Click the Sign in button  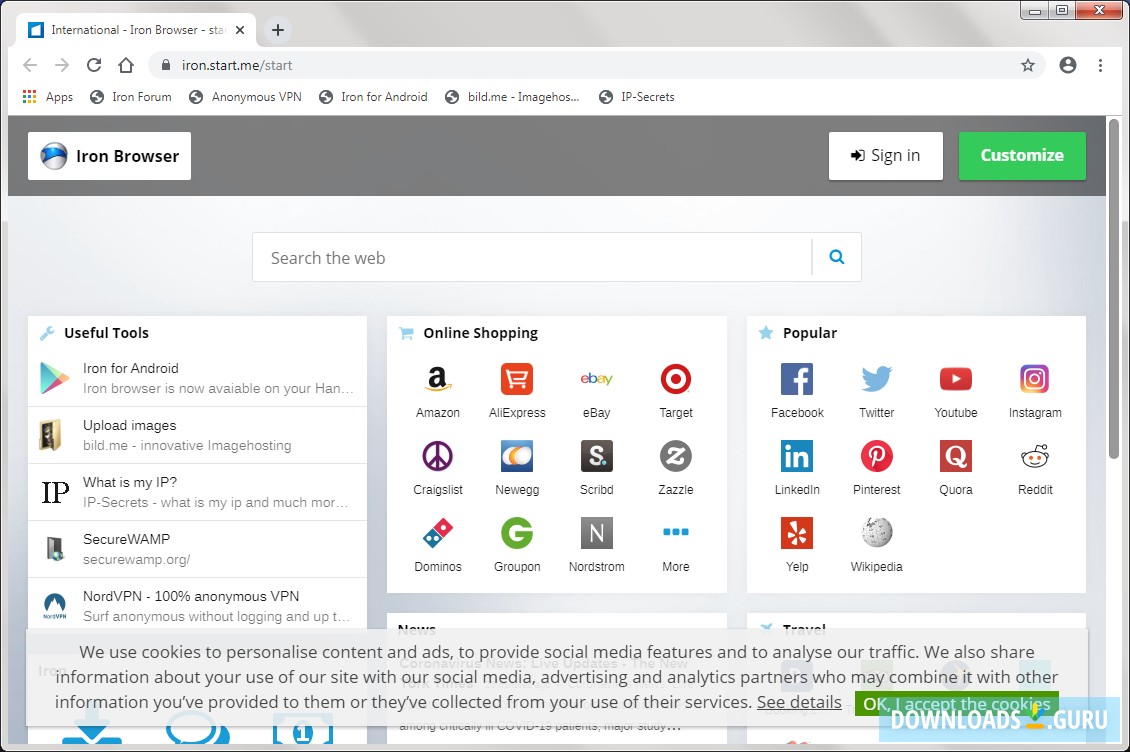(886, 156)
